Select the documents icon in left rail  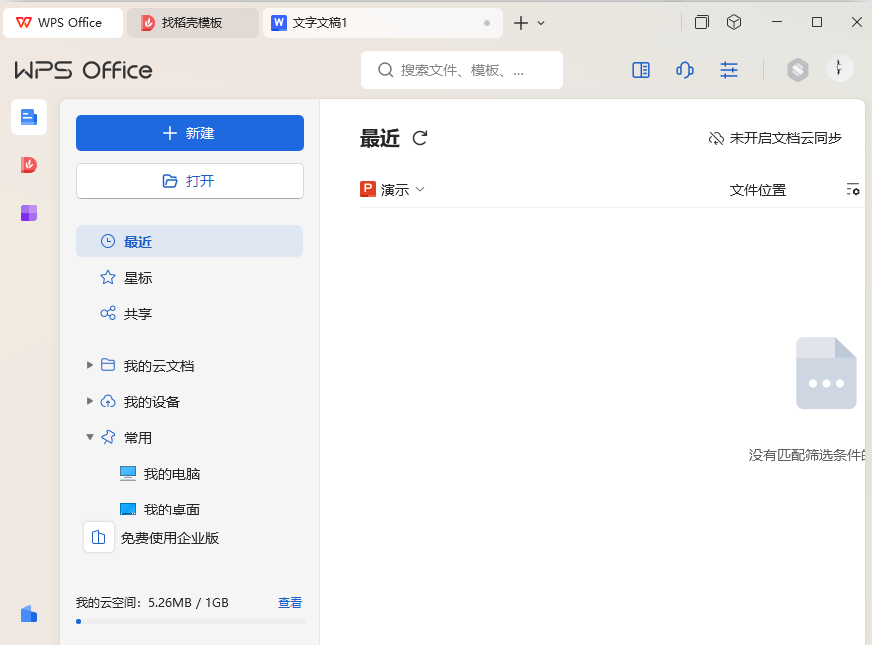pos(29,117)
